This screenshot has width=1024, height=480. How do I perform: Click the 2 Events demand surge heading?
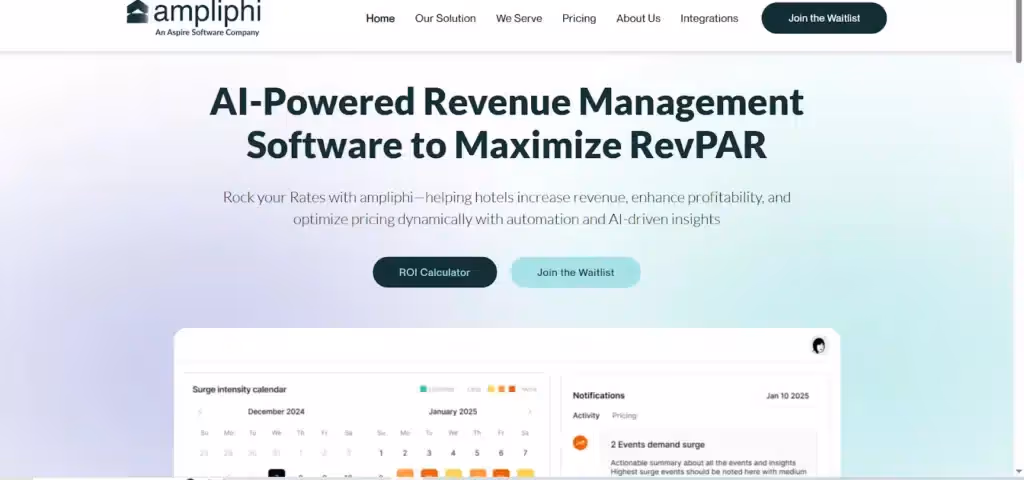[658, 445]
